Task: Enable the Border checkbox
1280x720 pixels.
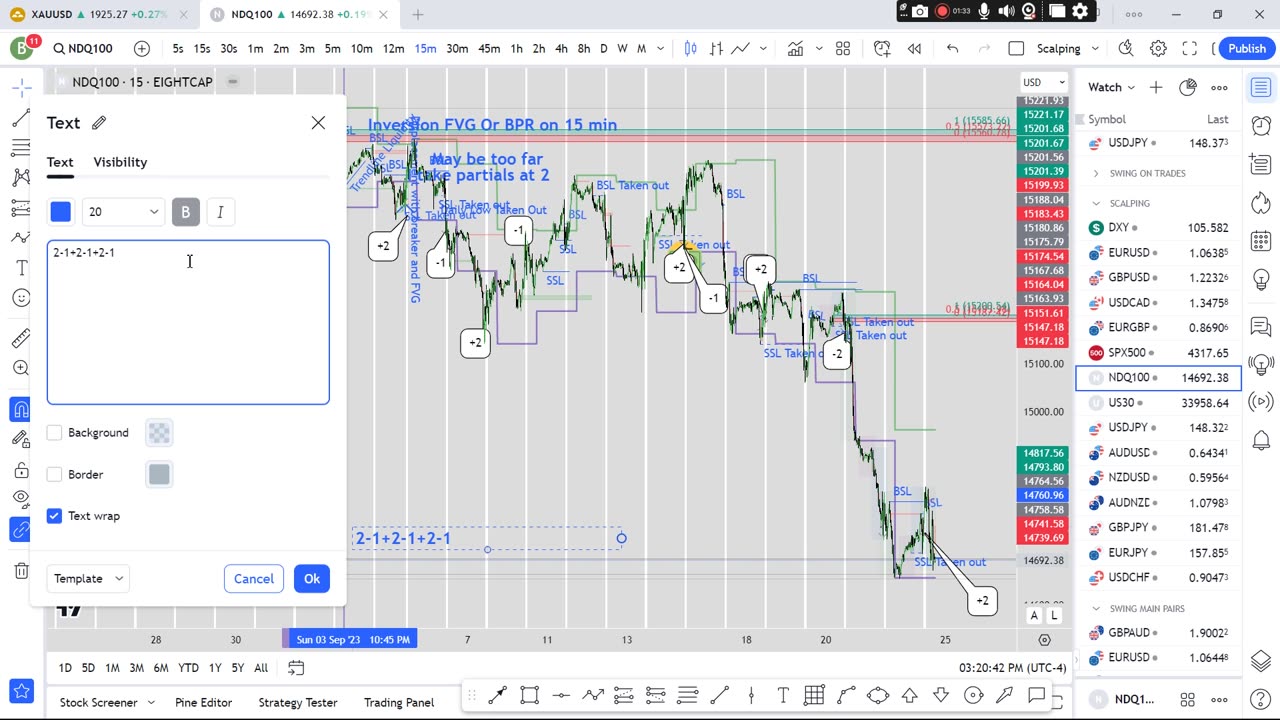Action: [54, 474]
